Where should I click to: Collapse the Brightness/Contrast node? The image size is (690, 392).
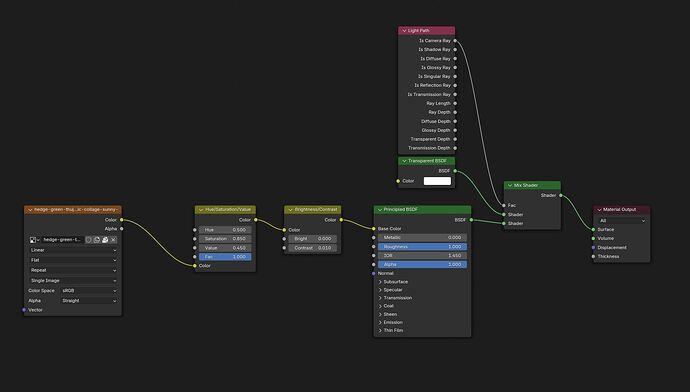click(x=290, y=210)
